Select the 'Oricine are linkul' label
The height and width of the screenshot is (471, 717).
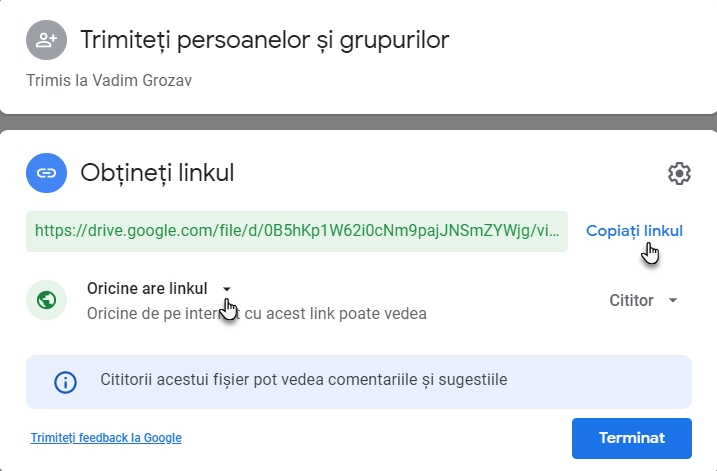(x=147, y=289)
